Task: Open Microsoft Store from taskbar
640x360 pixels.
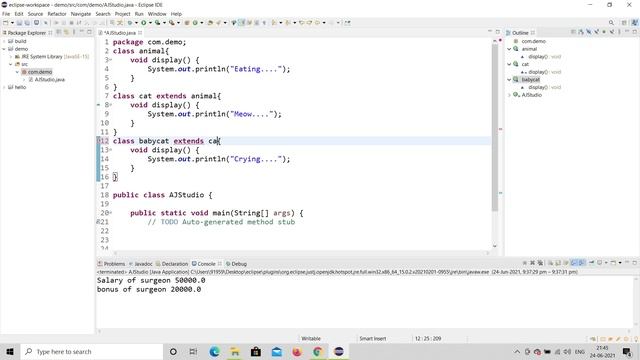Action: [256, 351]
